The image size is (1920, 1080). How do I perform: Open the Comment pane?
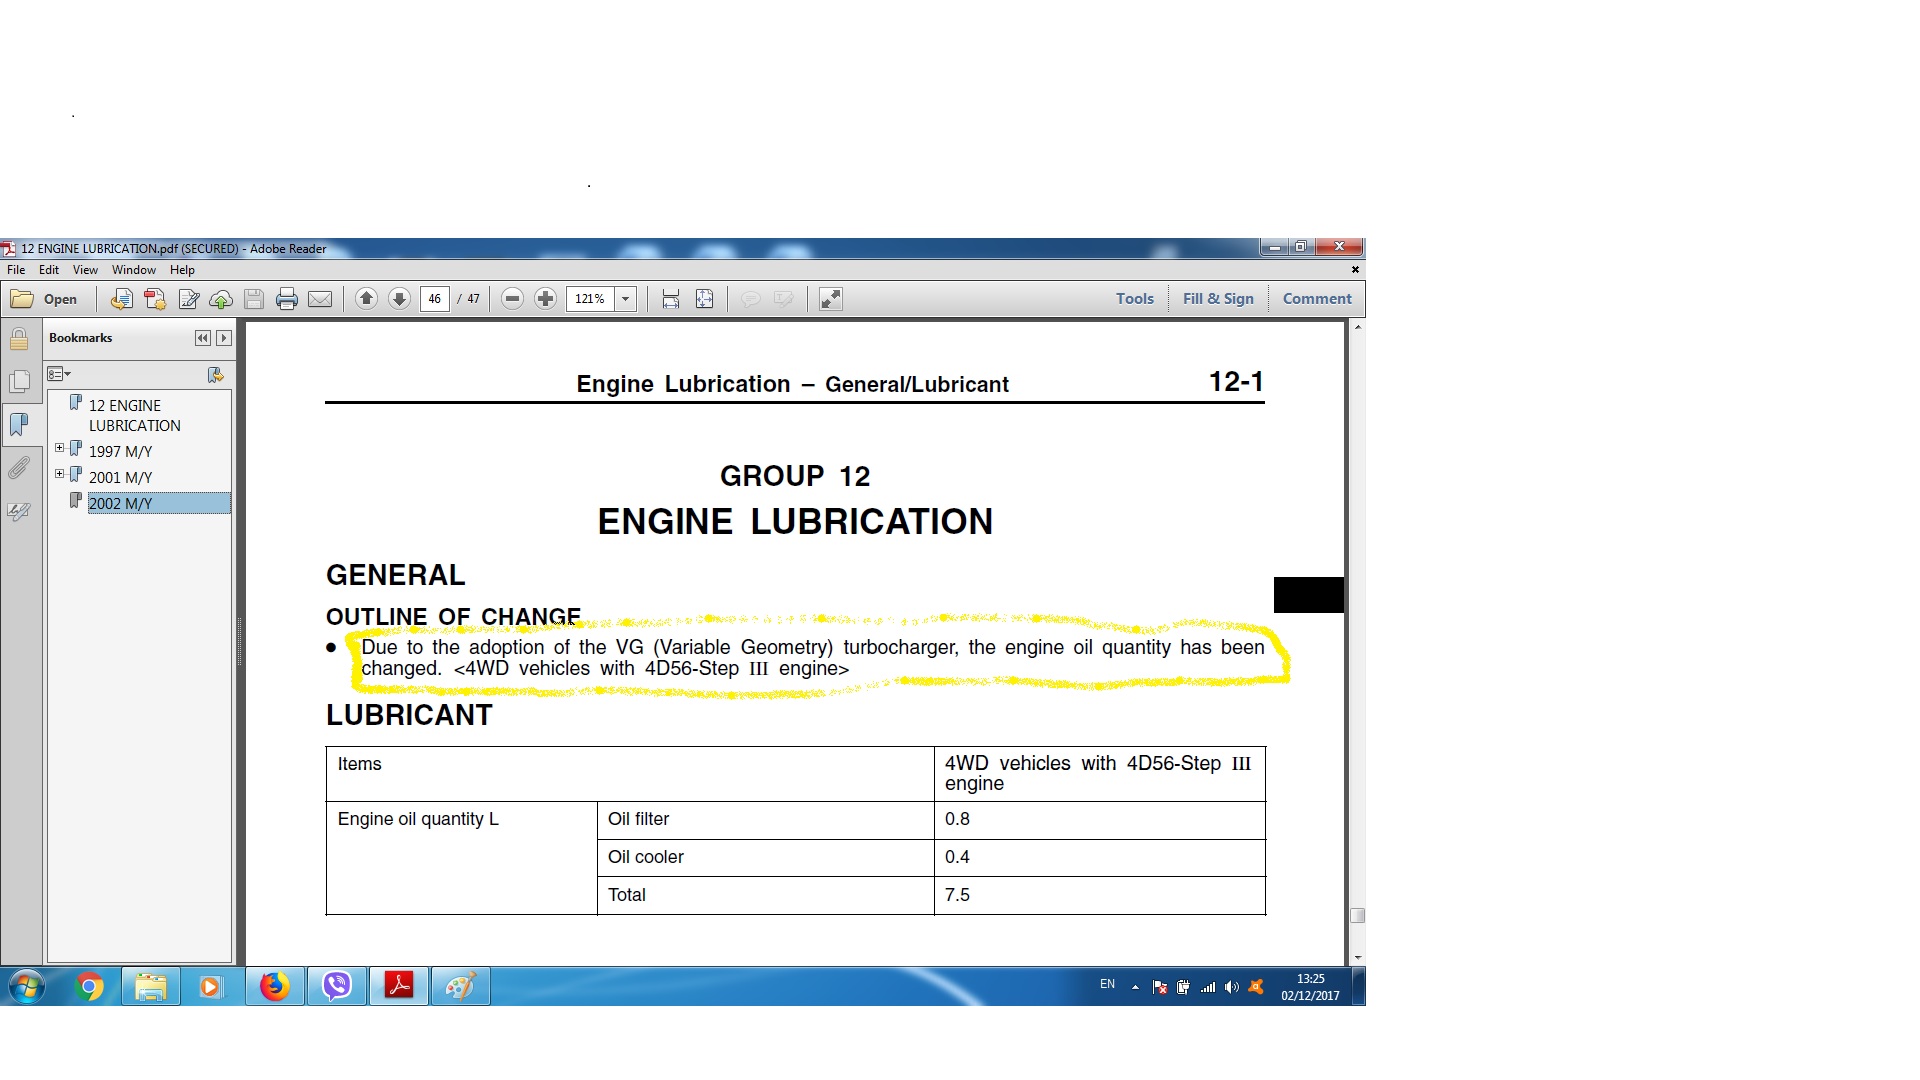(x=1316, y=299)
